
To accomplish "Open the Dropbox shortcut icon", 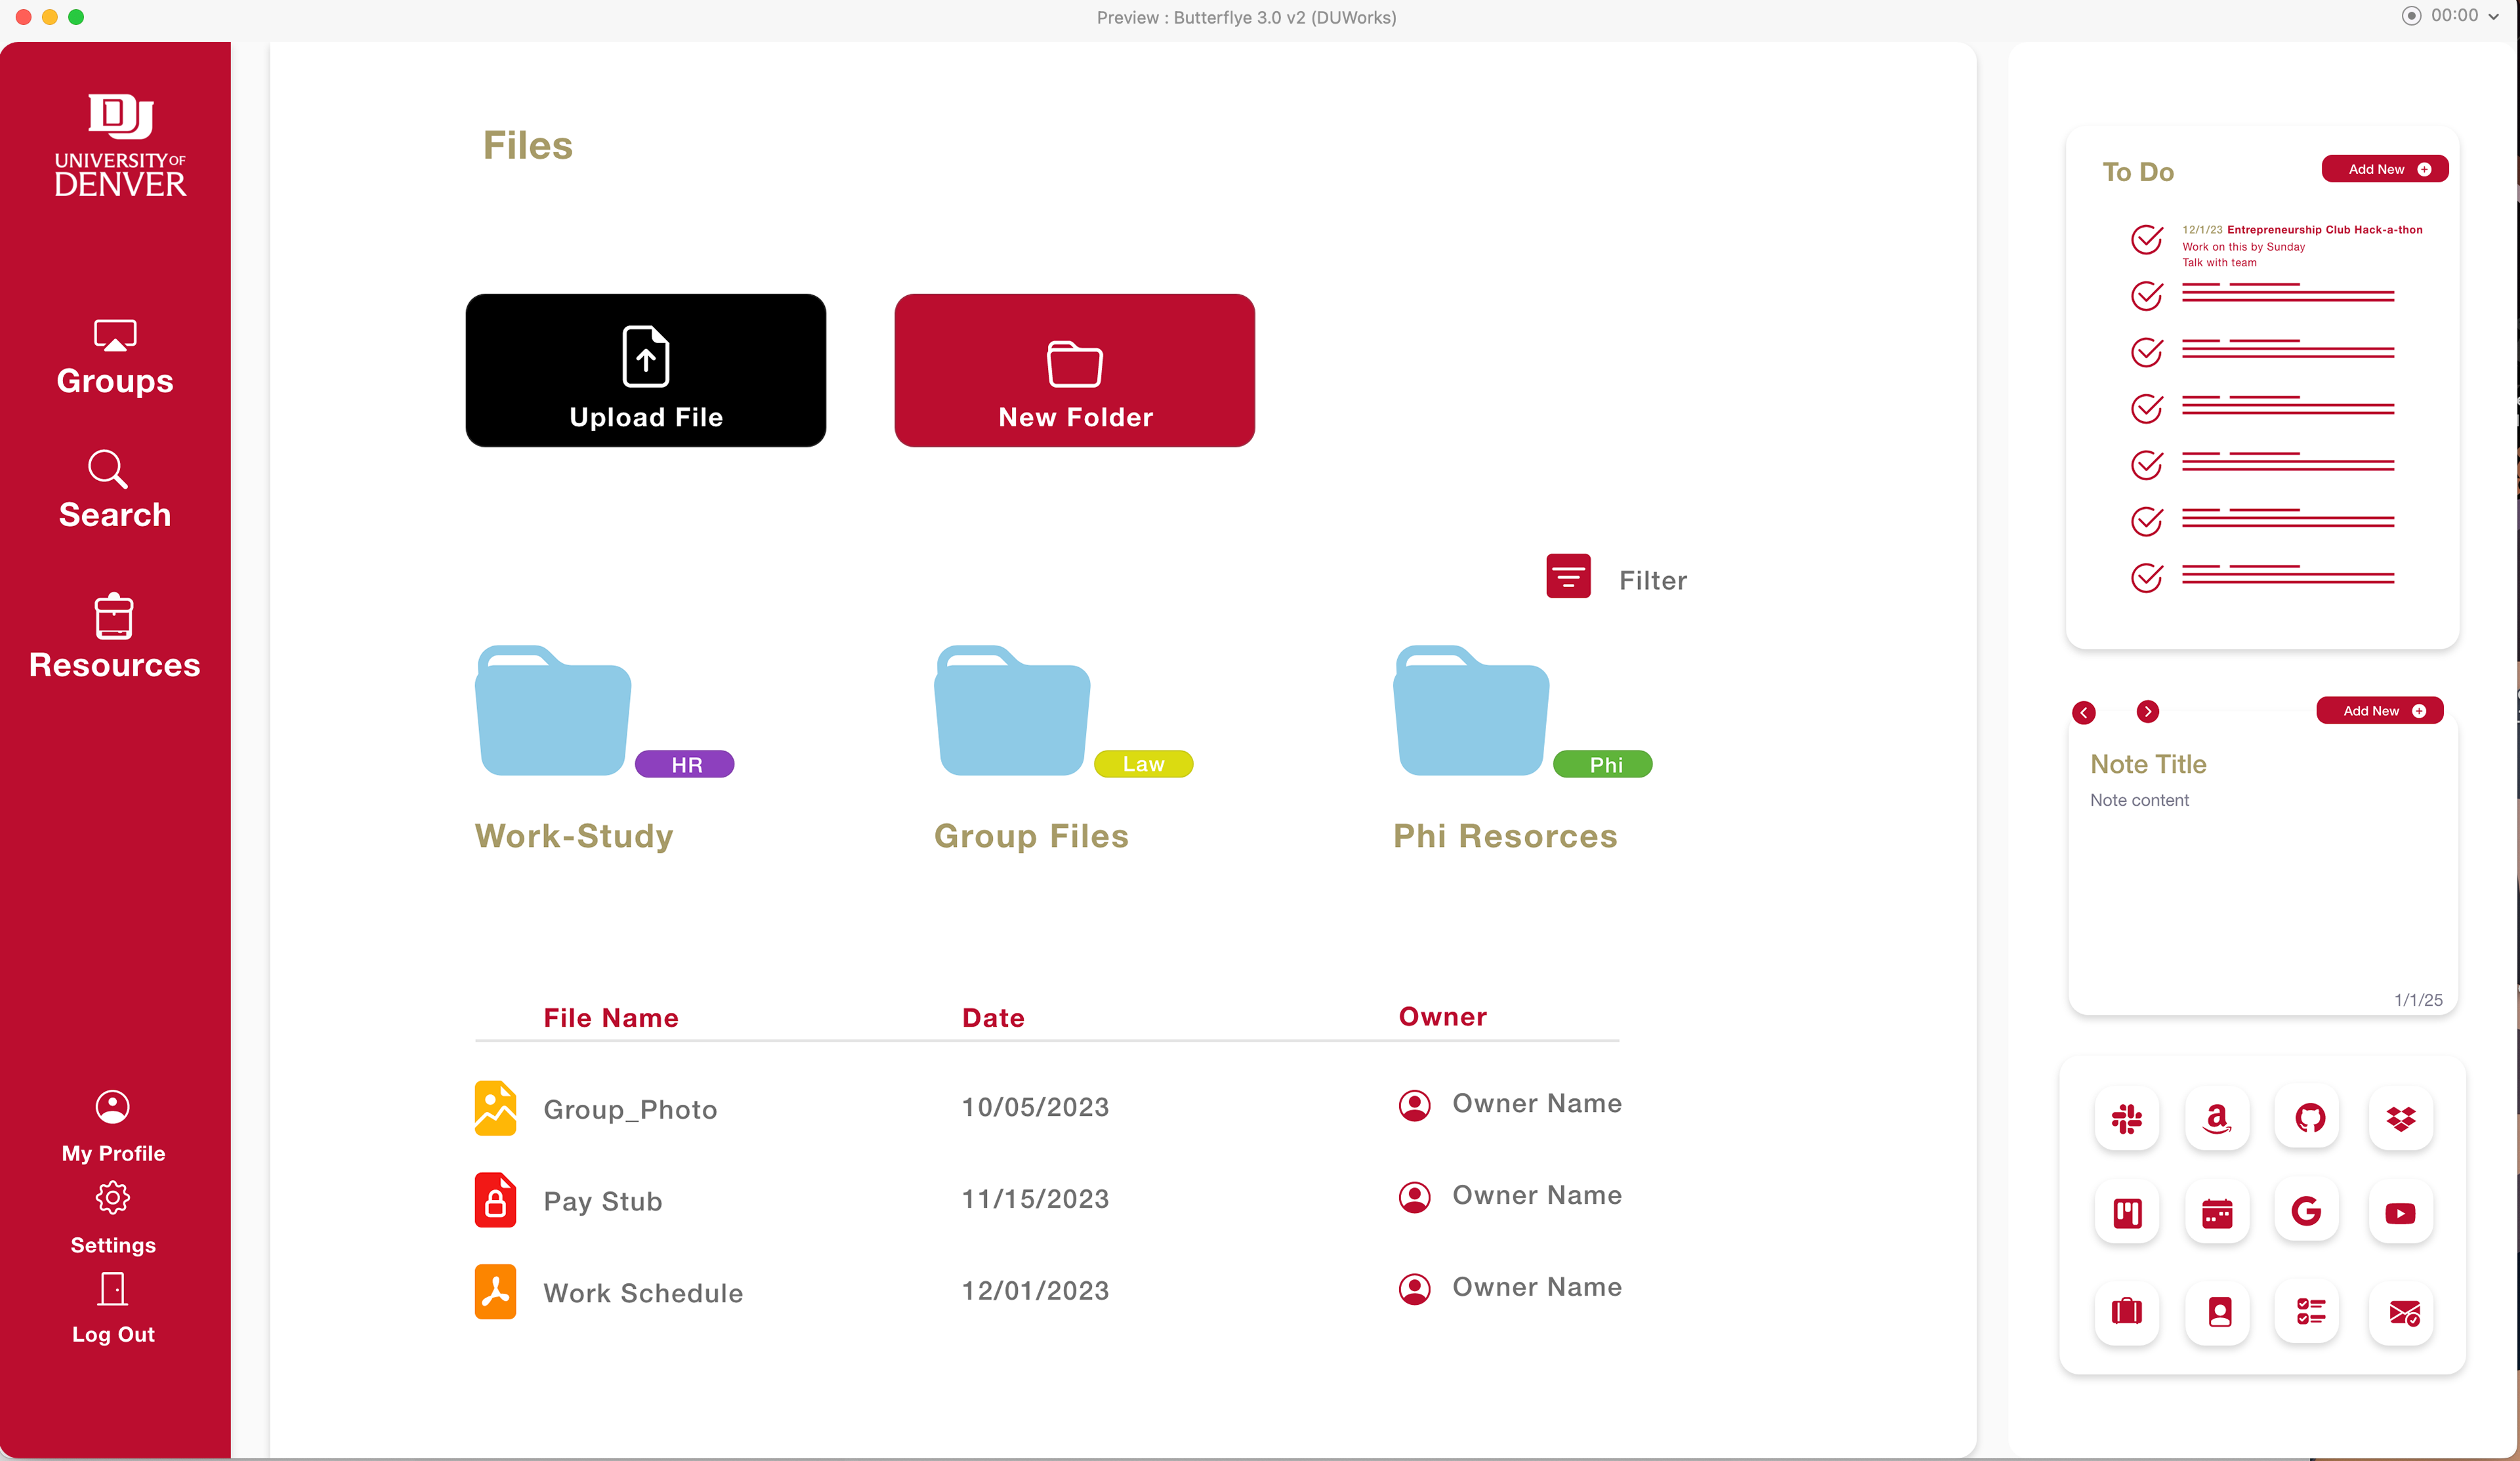I will [x=2400, y=1118].
